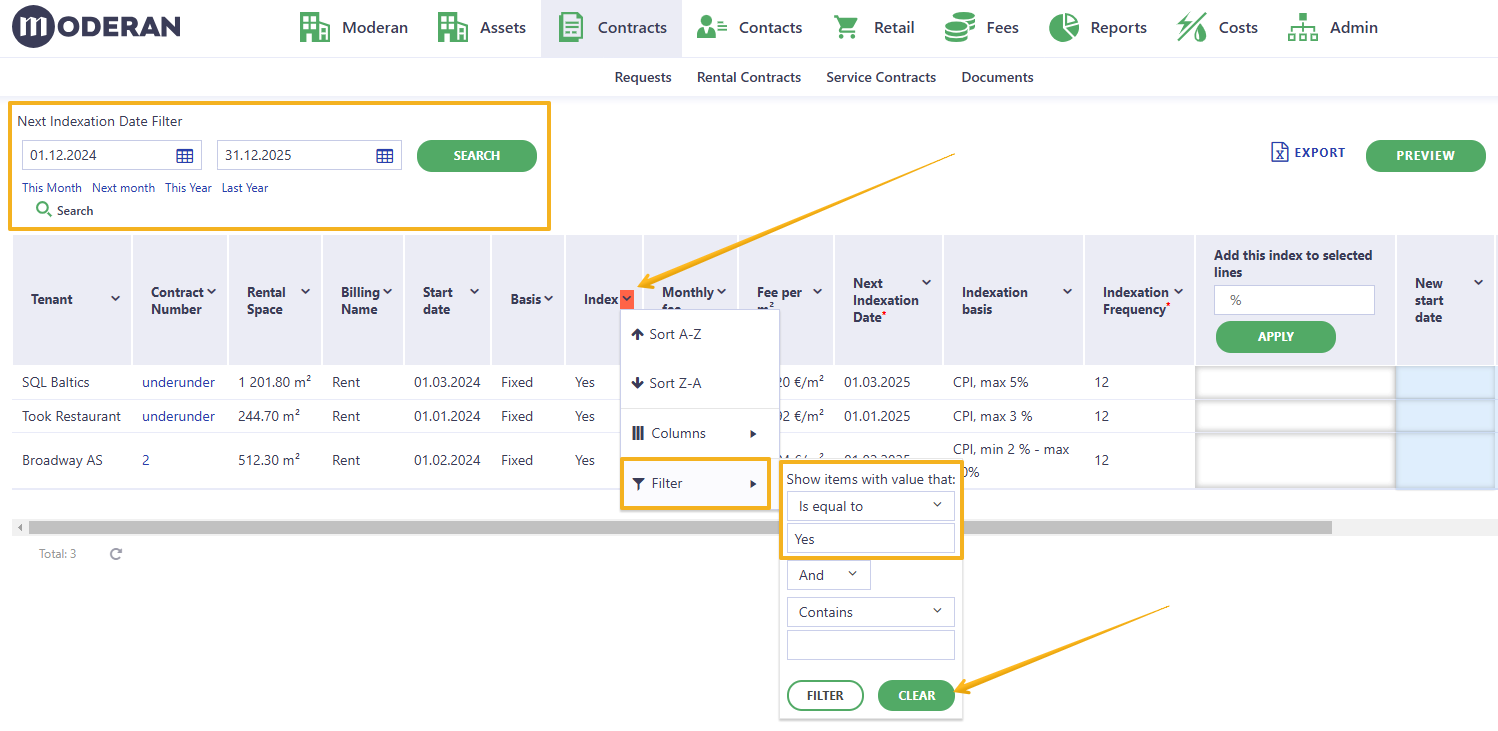Click the Contacts person icon

(x=712, y=27)
